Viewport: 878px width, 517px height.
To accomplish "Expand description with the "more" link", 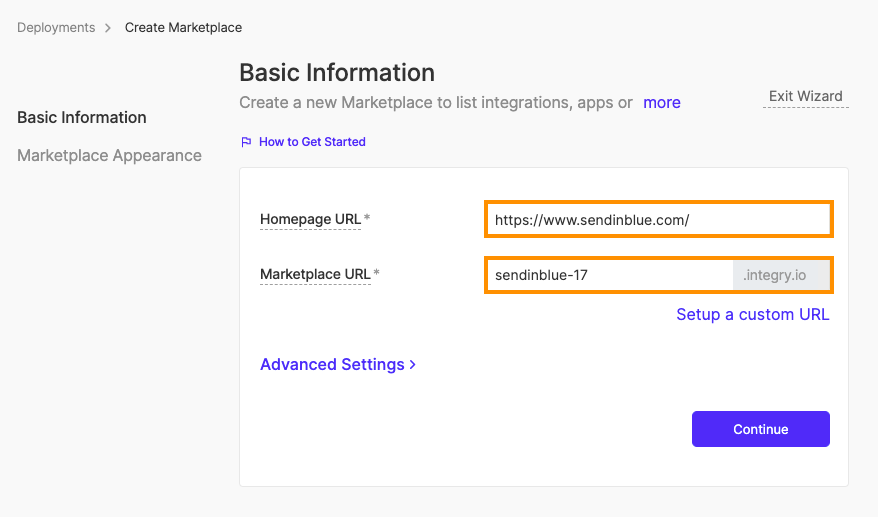I will (661, 102).
